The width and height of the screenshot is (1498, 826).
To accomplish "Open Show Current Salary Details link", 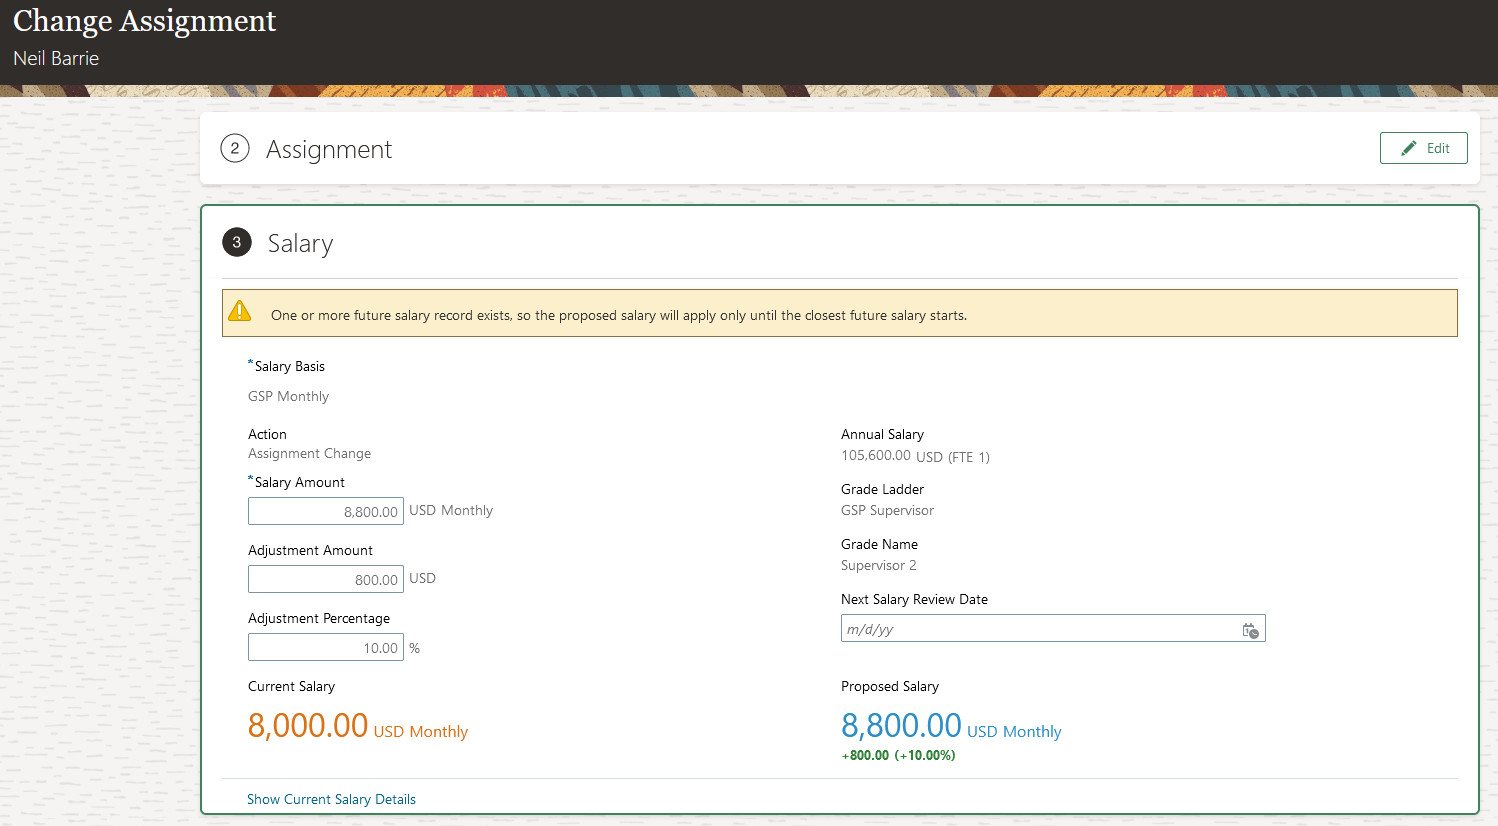I will point(331,799).
